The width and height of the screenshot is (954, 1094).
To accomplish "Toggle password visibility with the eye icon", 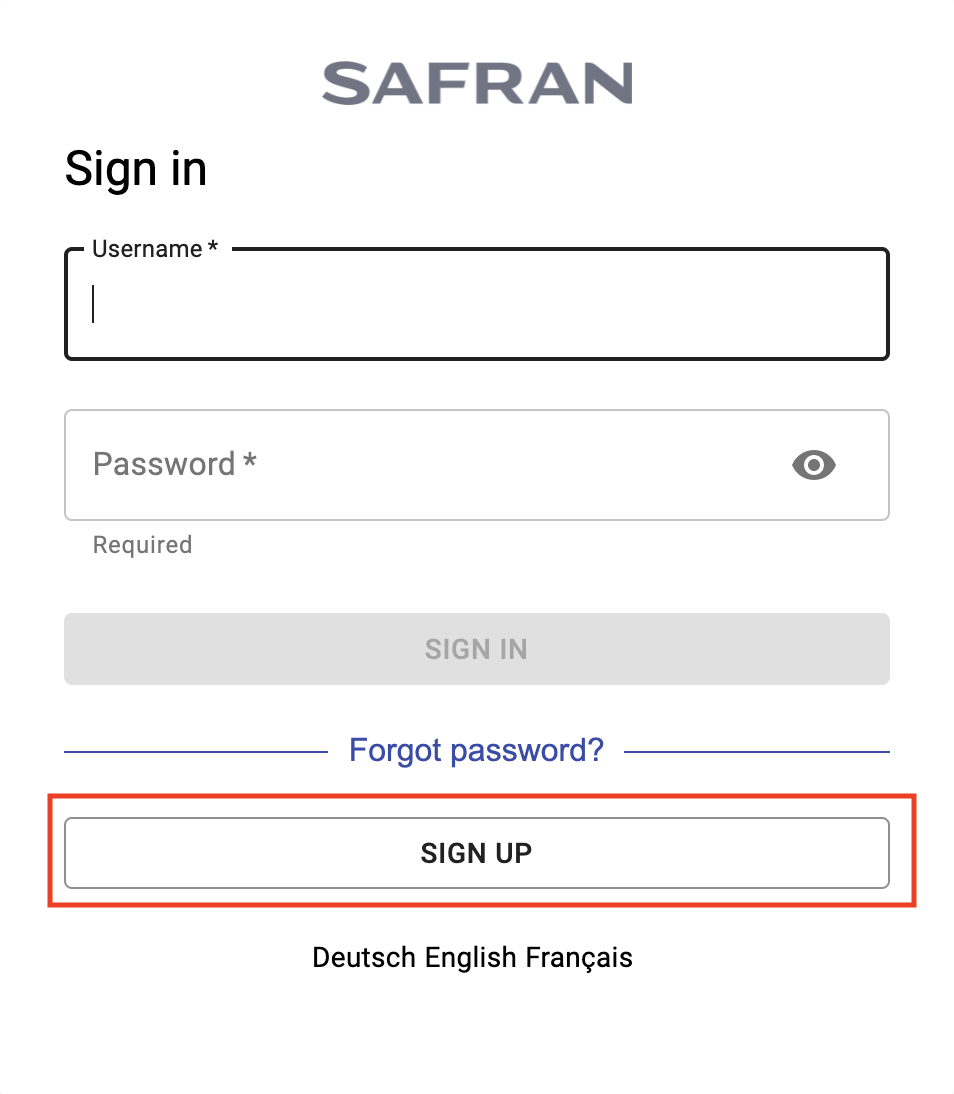I will [813, 465].
